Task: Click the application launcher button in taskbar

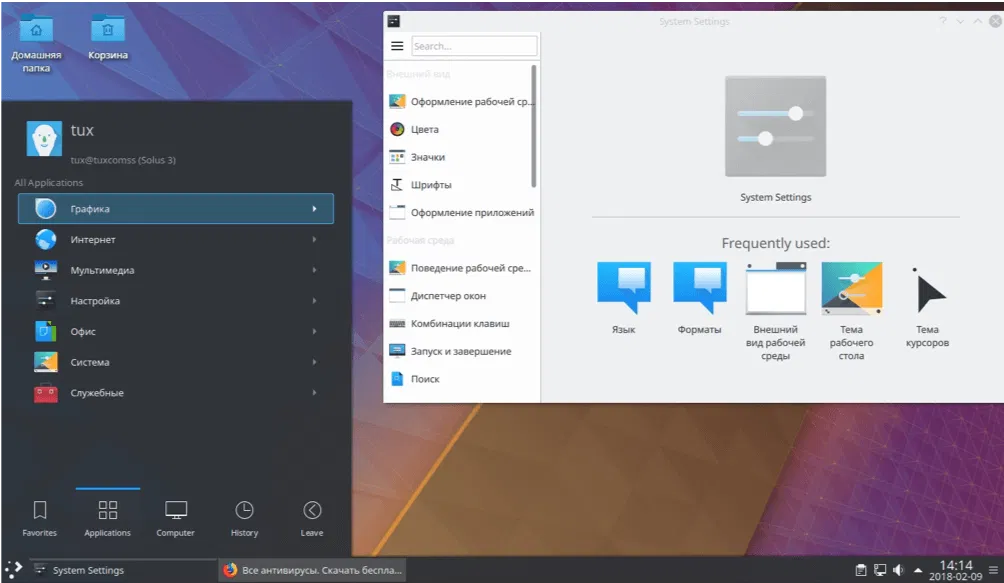Action: 13,569
